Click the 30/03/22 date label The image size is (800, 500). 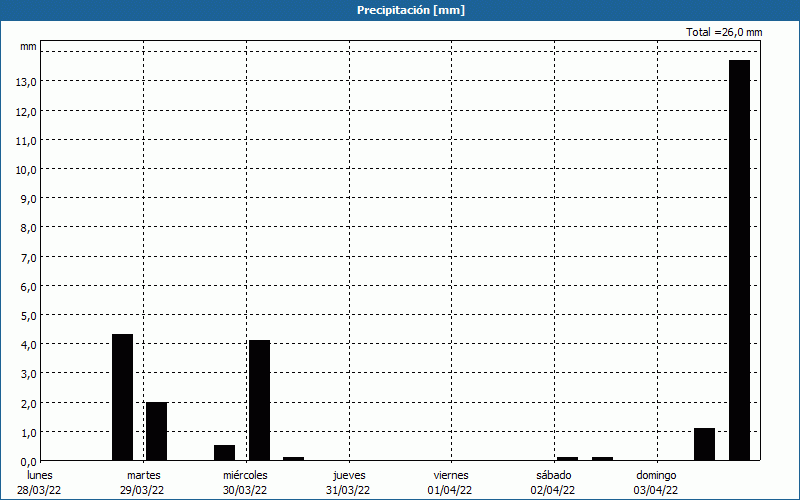click(245, 490)
